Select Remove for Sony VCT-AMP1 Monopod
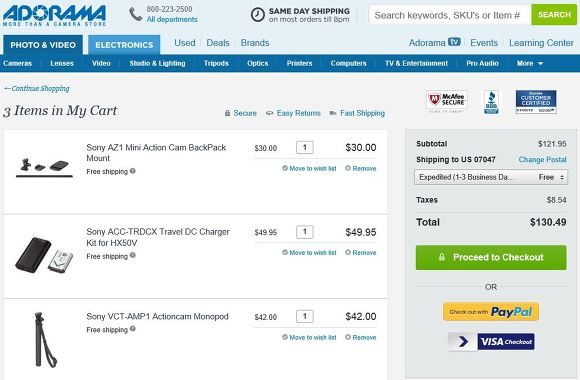Viewport: 580px width, 380px height. tap(361, 337)
